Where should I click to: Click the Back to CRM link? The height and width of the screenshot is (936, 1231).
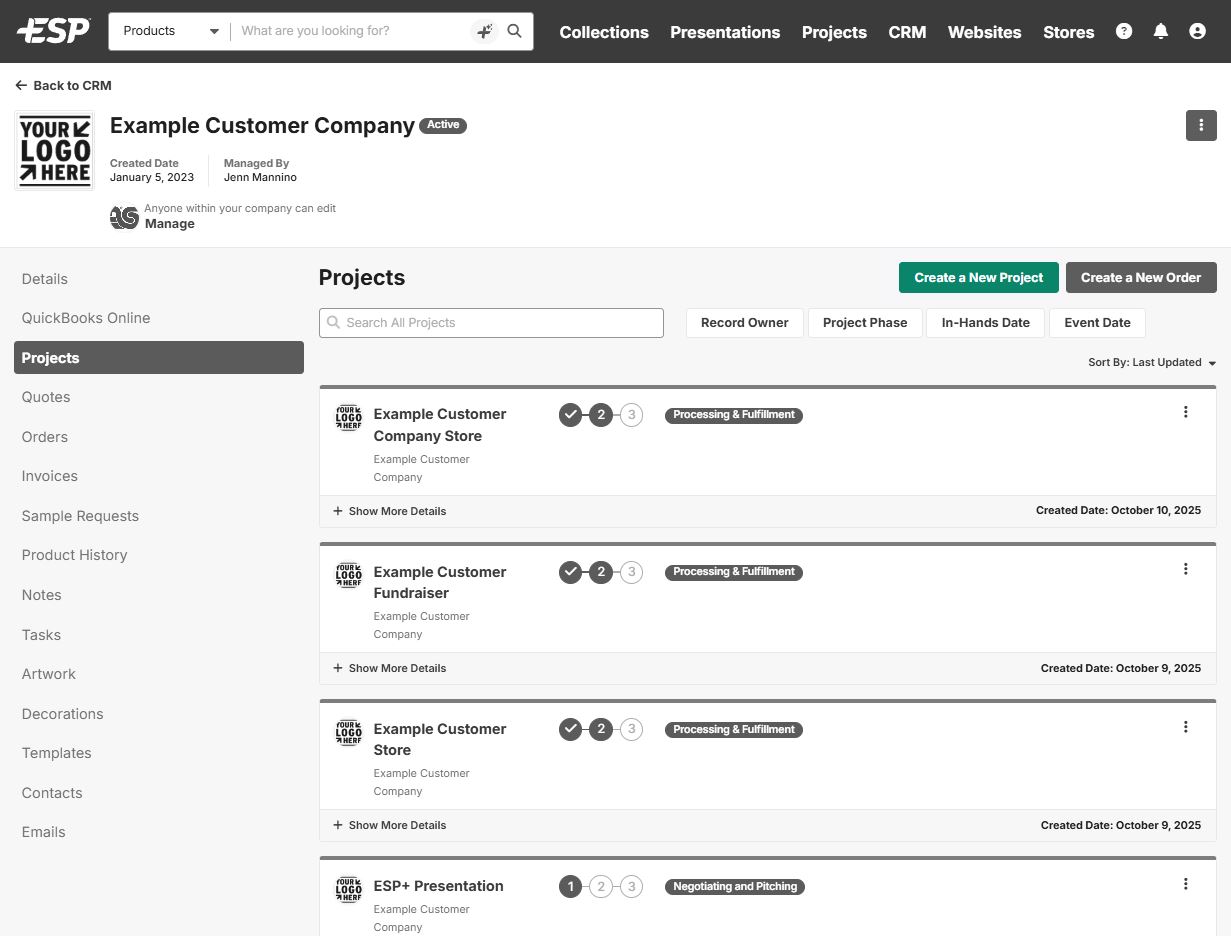point(63,86)
